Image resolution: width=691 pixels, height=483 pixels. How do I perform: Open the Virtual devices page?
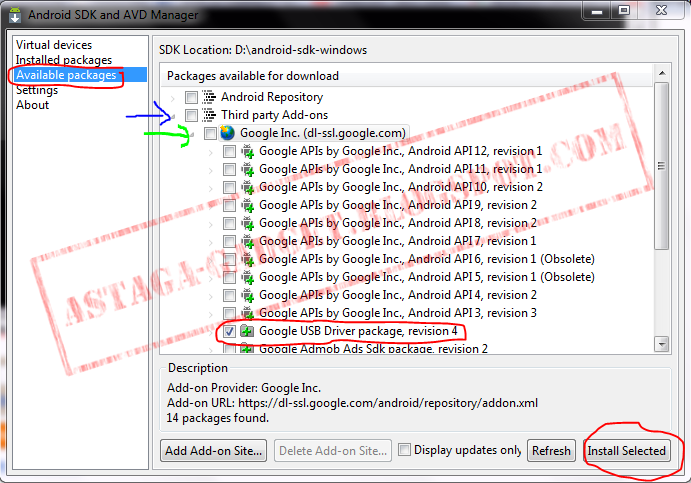(54, 45)
